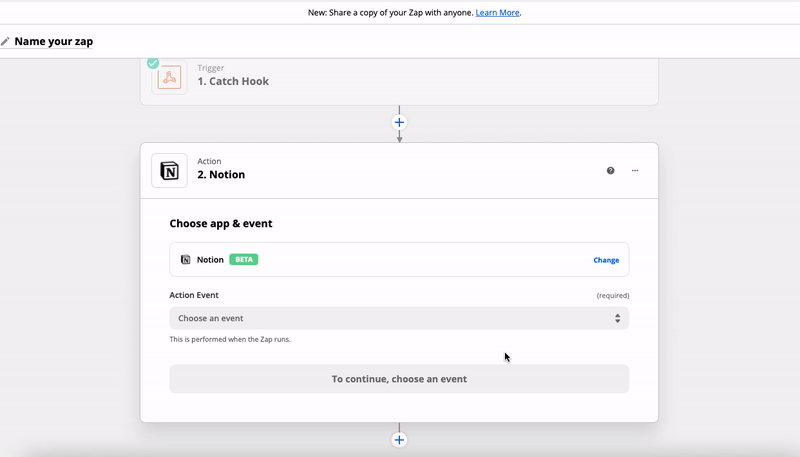This screenshot has height=457, width=800.
Task: Click the Webhooks icon on Catch Hook trigger
Action: [x=169, y=78]
